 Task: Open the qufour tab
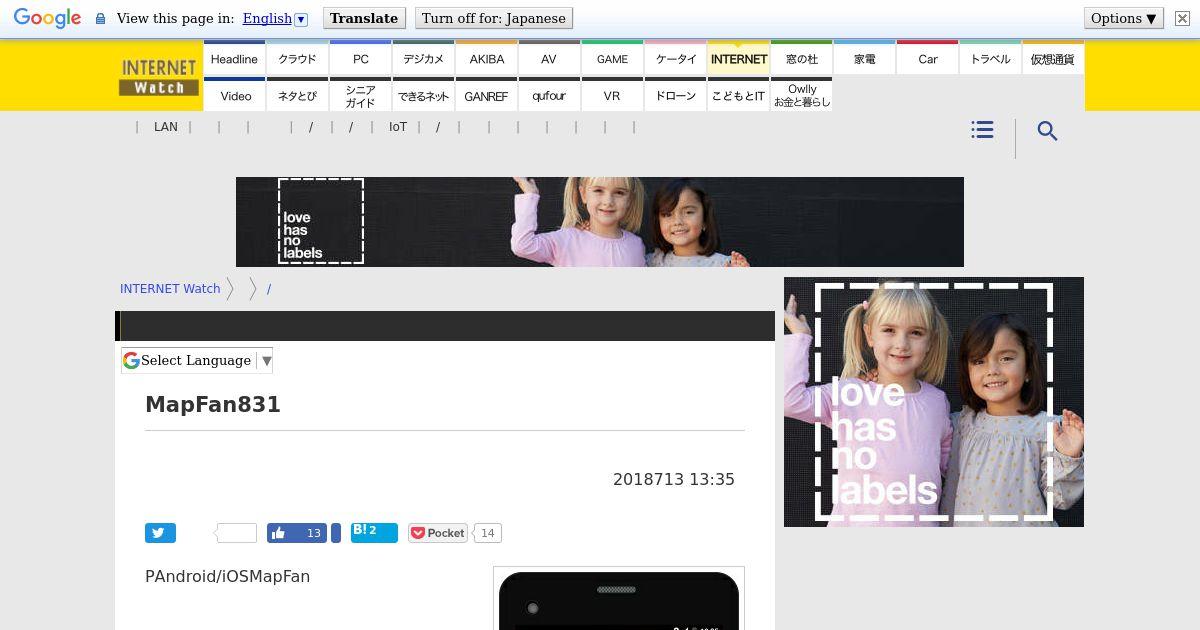[549, 95]
